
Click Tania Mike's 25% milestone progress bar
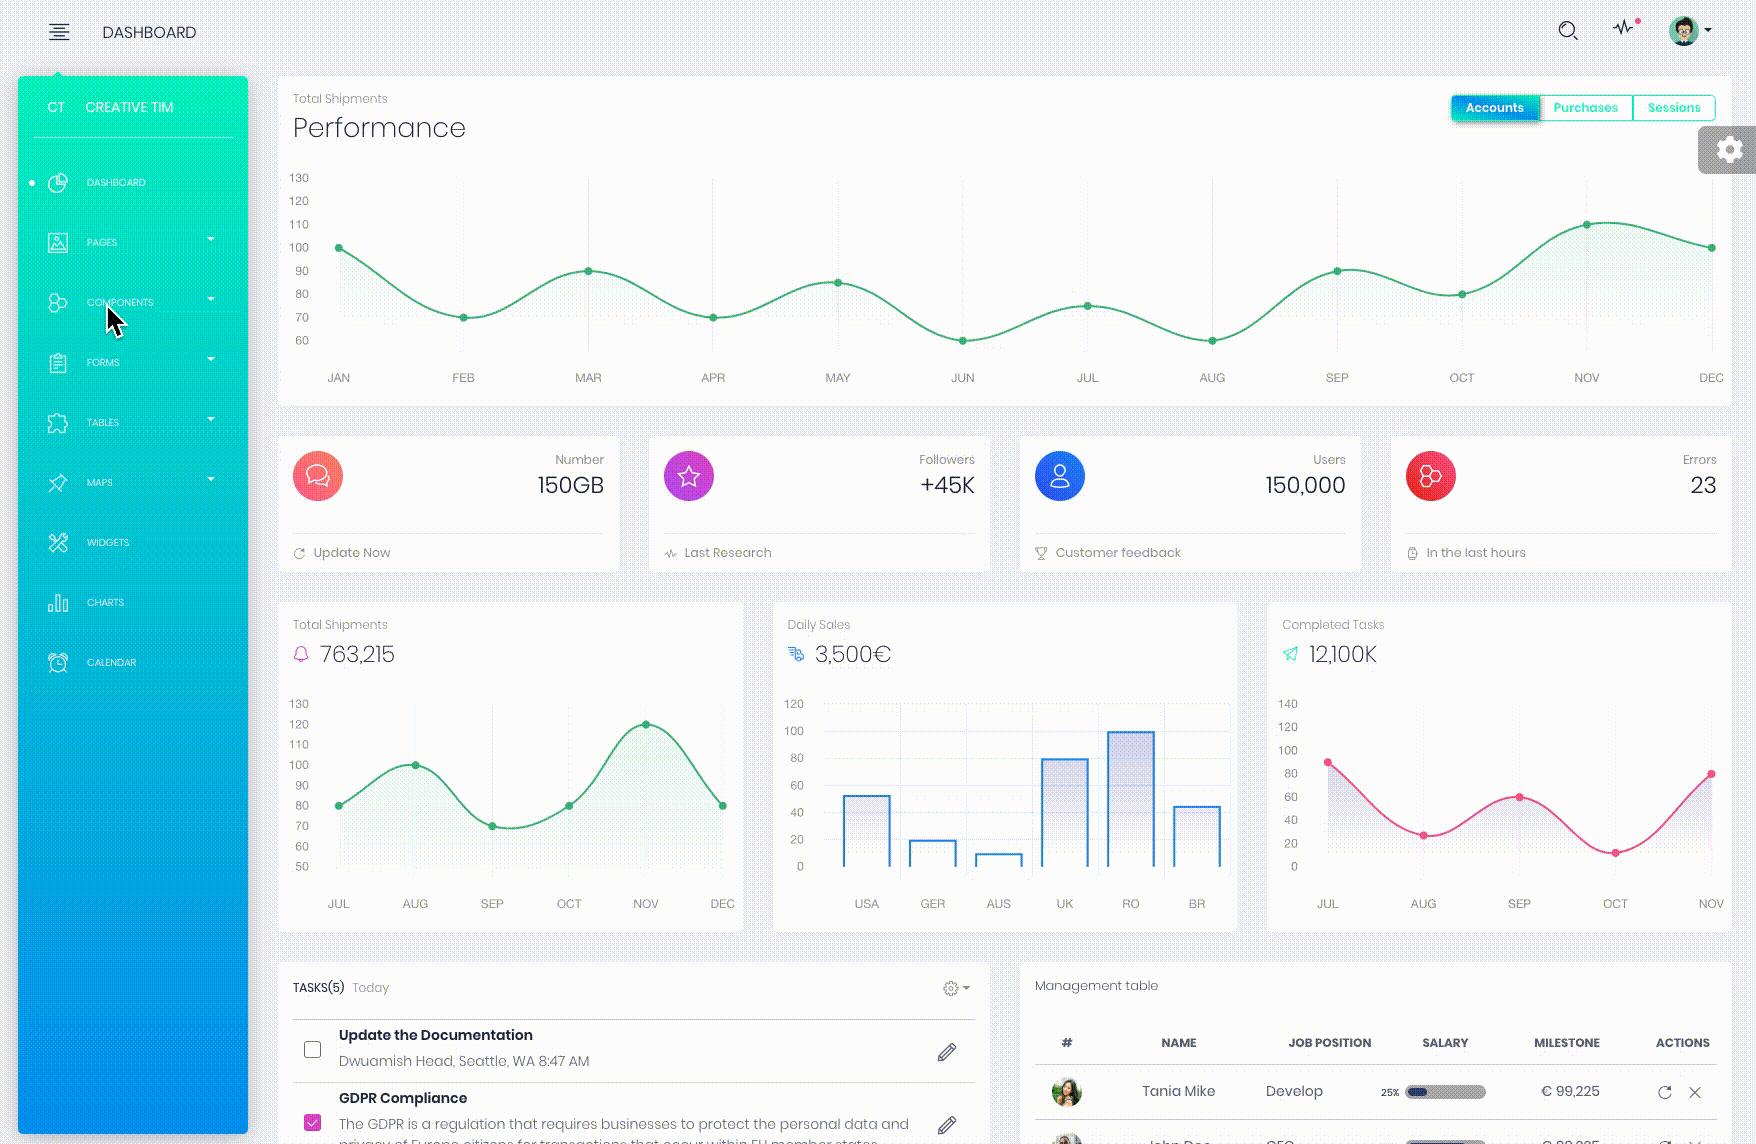click(1444, 1093)
